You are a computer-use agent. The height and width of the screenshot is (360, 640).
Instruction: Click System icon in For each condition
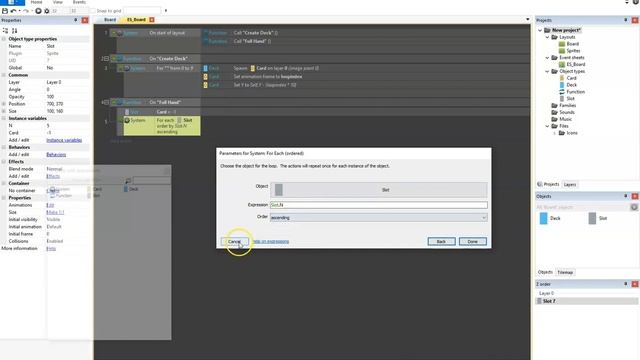(x=127, y=120)
